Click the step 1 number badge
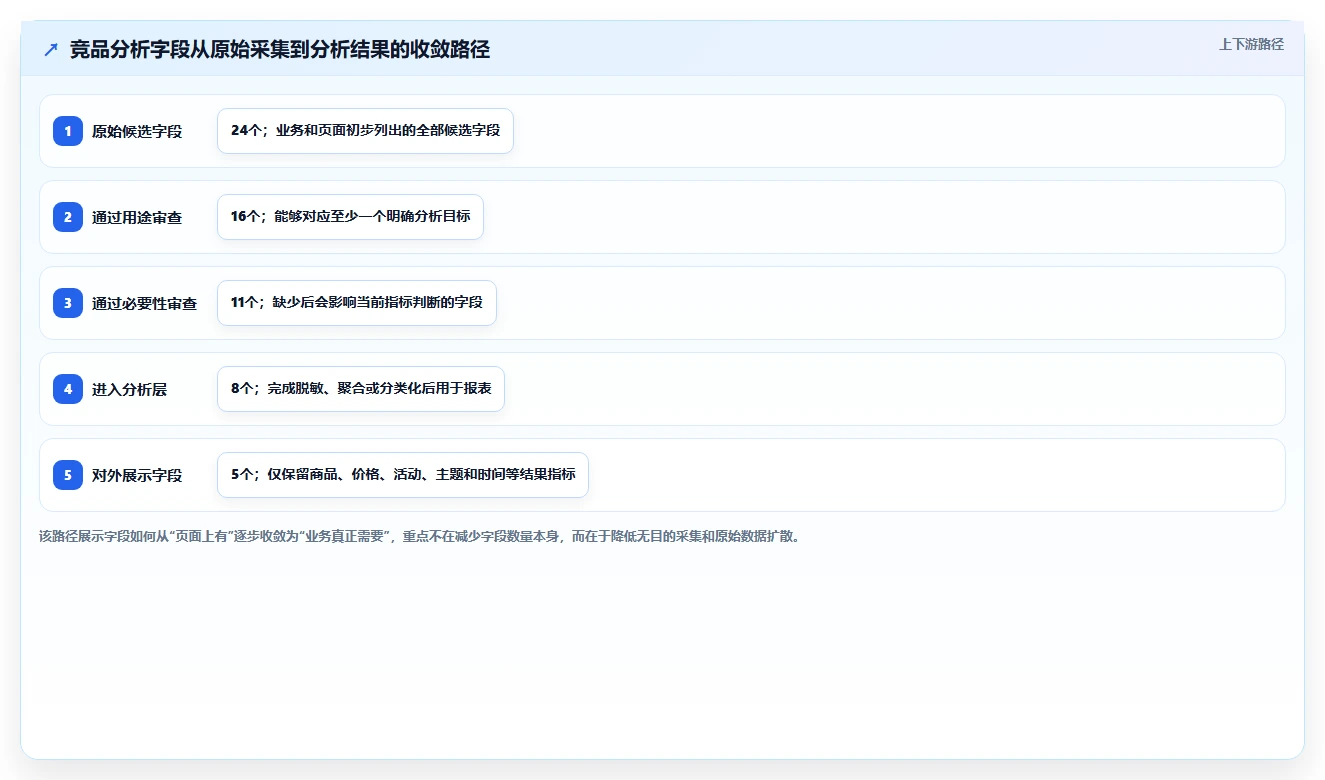 pyautogui.click(x=68, y=131)
